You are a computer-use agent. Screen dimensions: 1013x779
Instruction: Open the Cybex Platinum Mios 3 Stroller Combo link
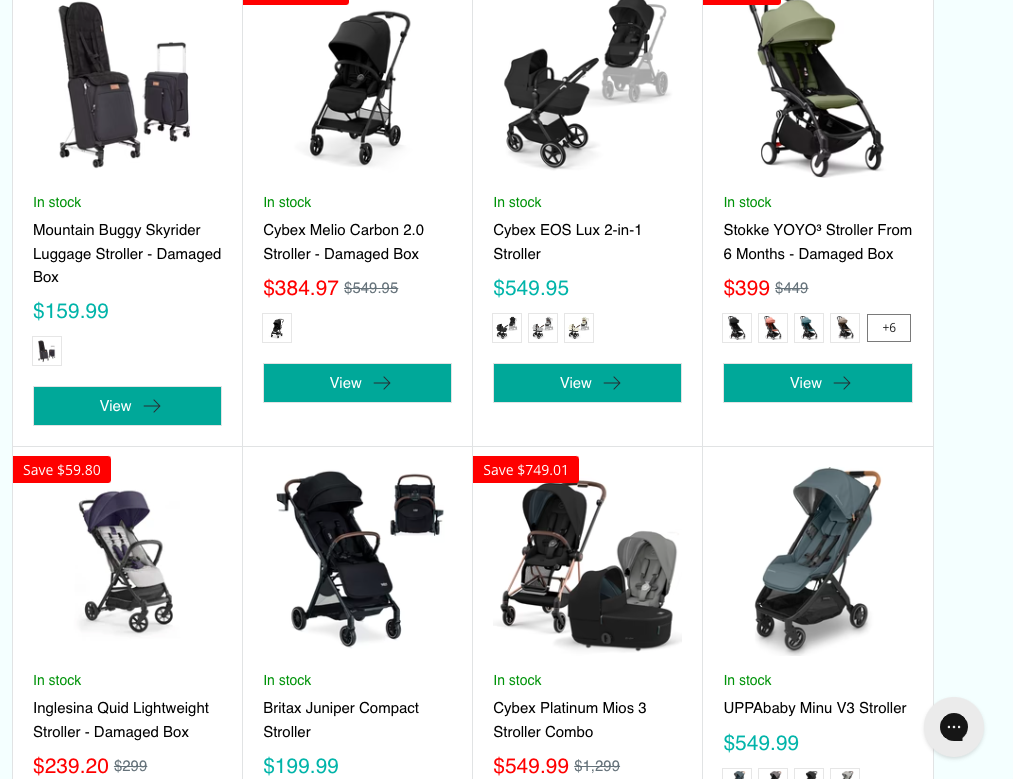(x=569, y=720)
